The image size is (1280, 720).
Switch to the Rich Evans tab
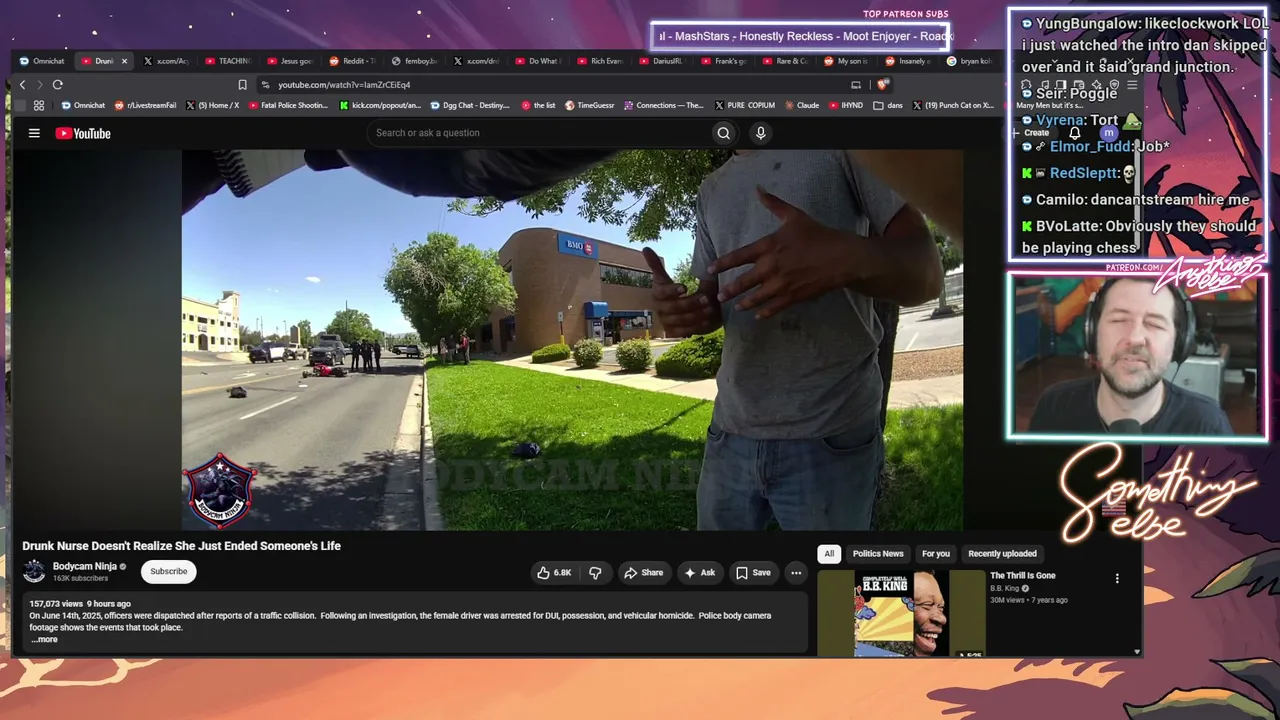600,61
